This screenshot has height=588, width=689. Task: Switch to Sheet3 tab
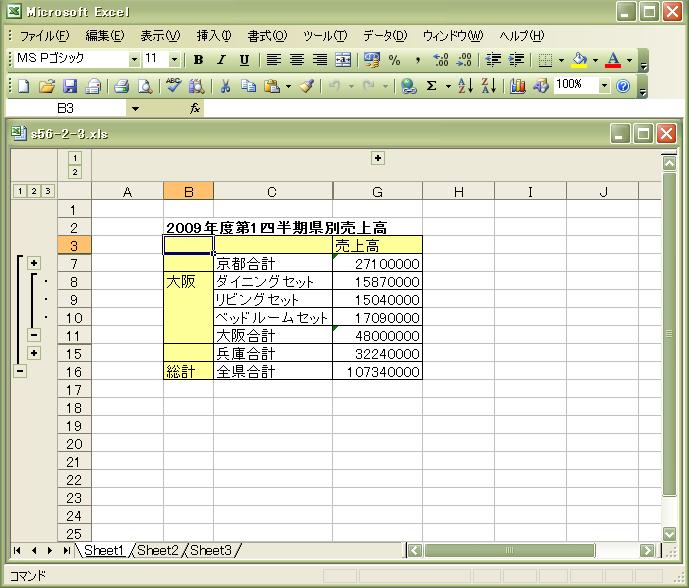210,550
